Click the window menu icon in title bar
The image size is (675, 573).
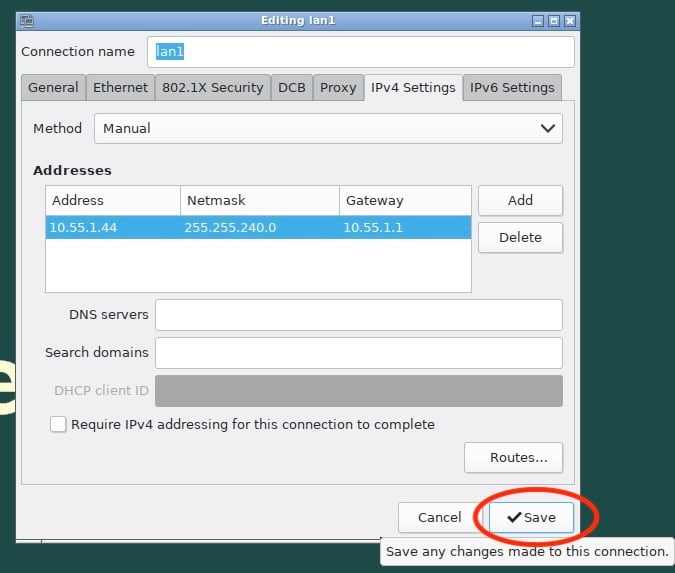coord(26,20)
